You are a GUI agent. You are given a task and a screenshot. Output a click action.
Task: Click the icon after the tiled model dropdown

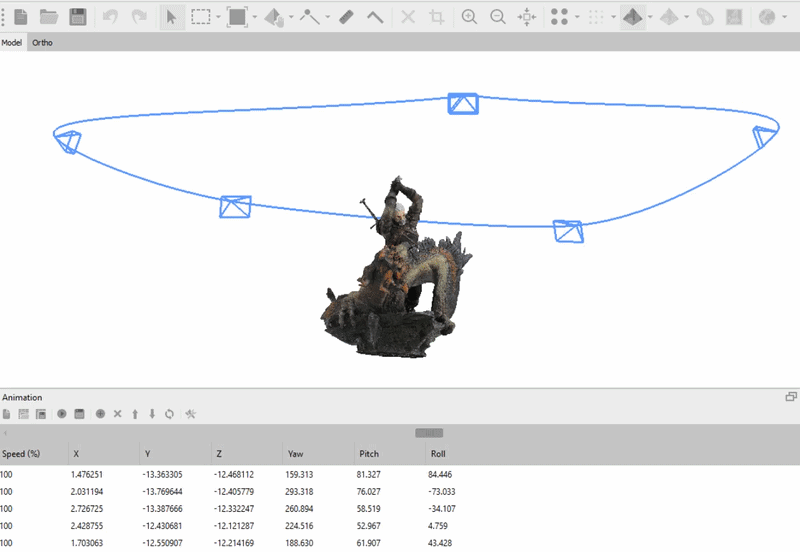[706, 17]
